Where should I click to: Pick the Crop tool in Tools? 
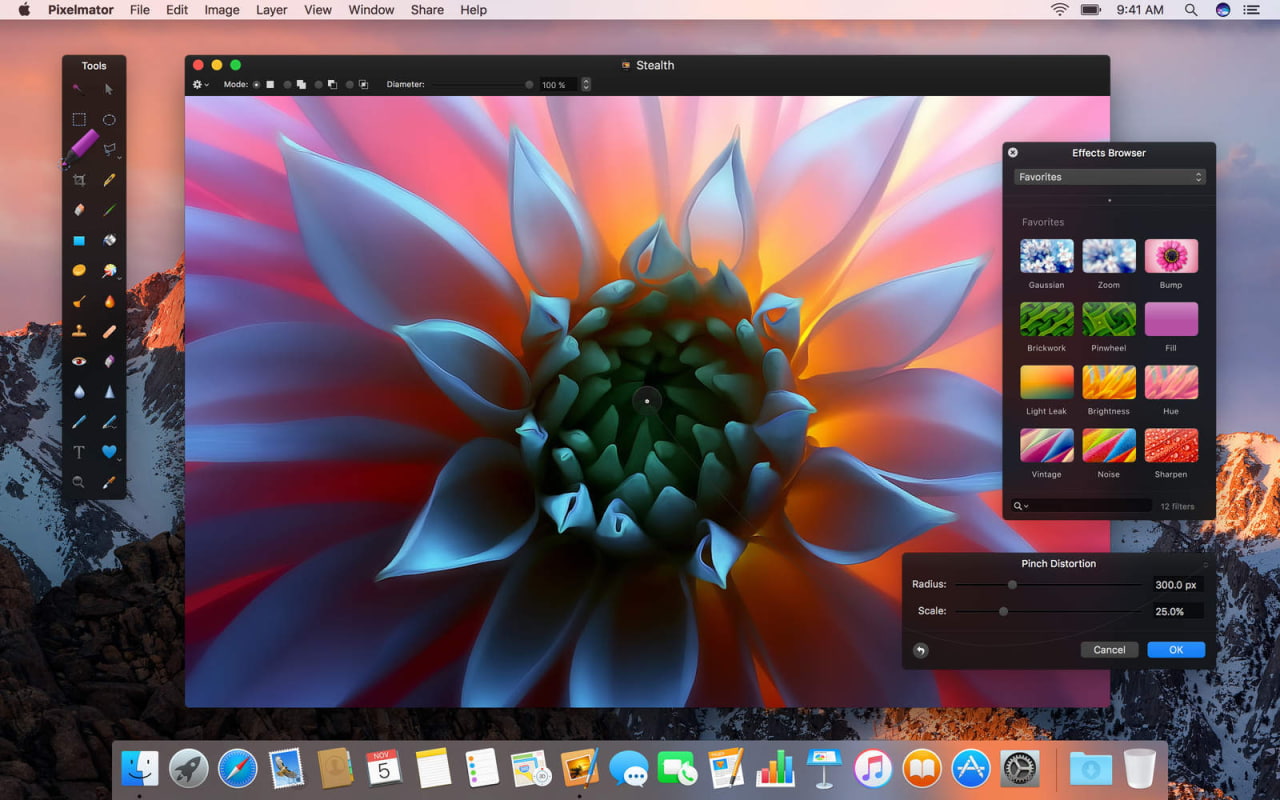[79, 180]
